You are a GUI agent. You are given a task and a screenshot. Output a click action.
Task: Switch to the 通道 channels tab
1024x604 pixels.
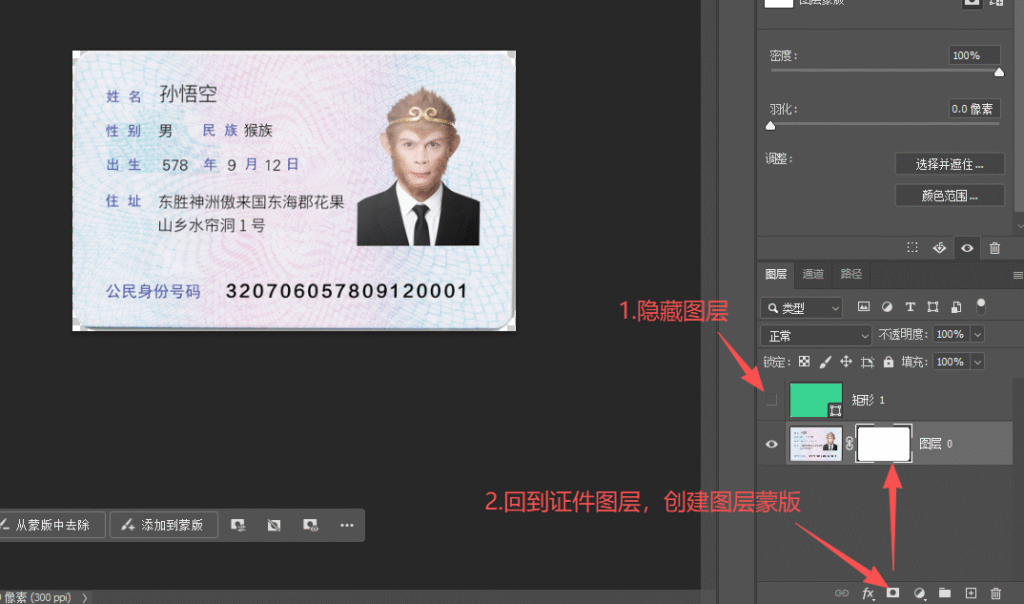pos(813,274)
